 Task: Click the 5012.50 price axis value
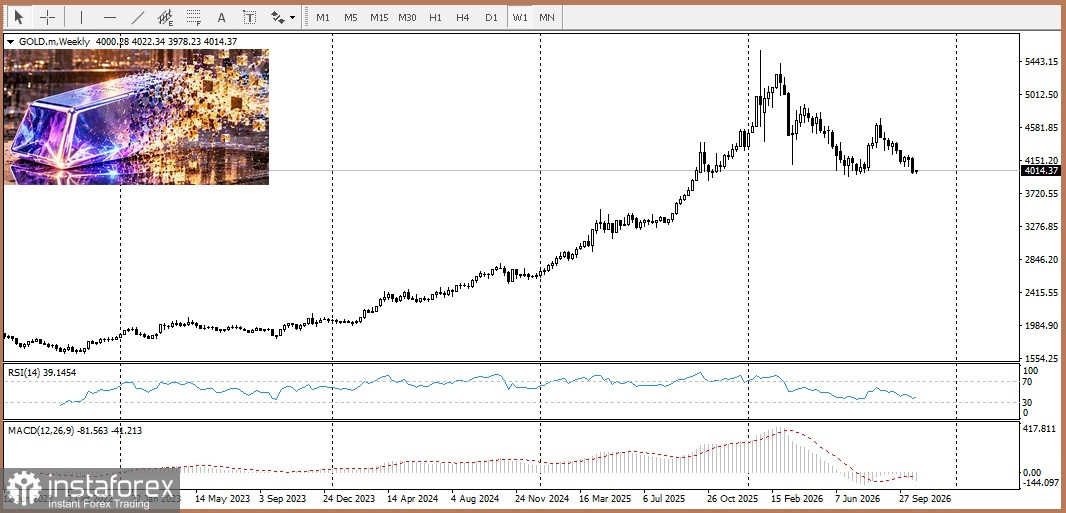[x=1041, y=94]
